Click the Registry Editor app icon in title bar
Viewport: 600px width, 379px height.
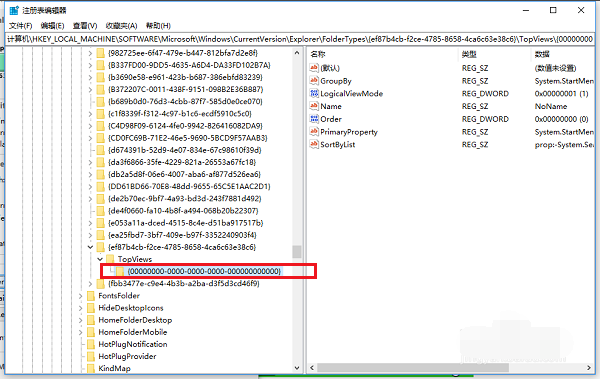(14, 10)
